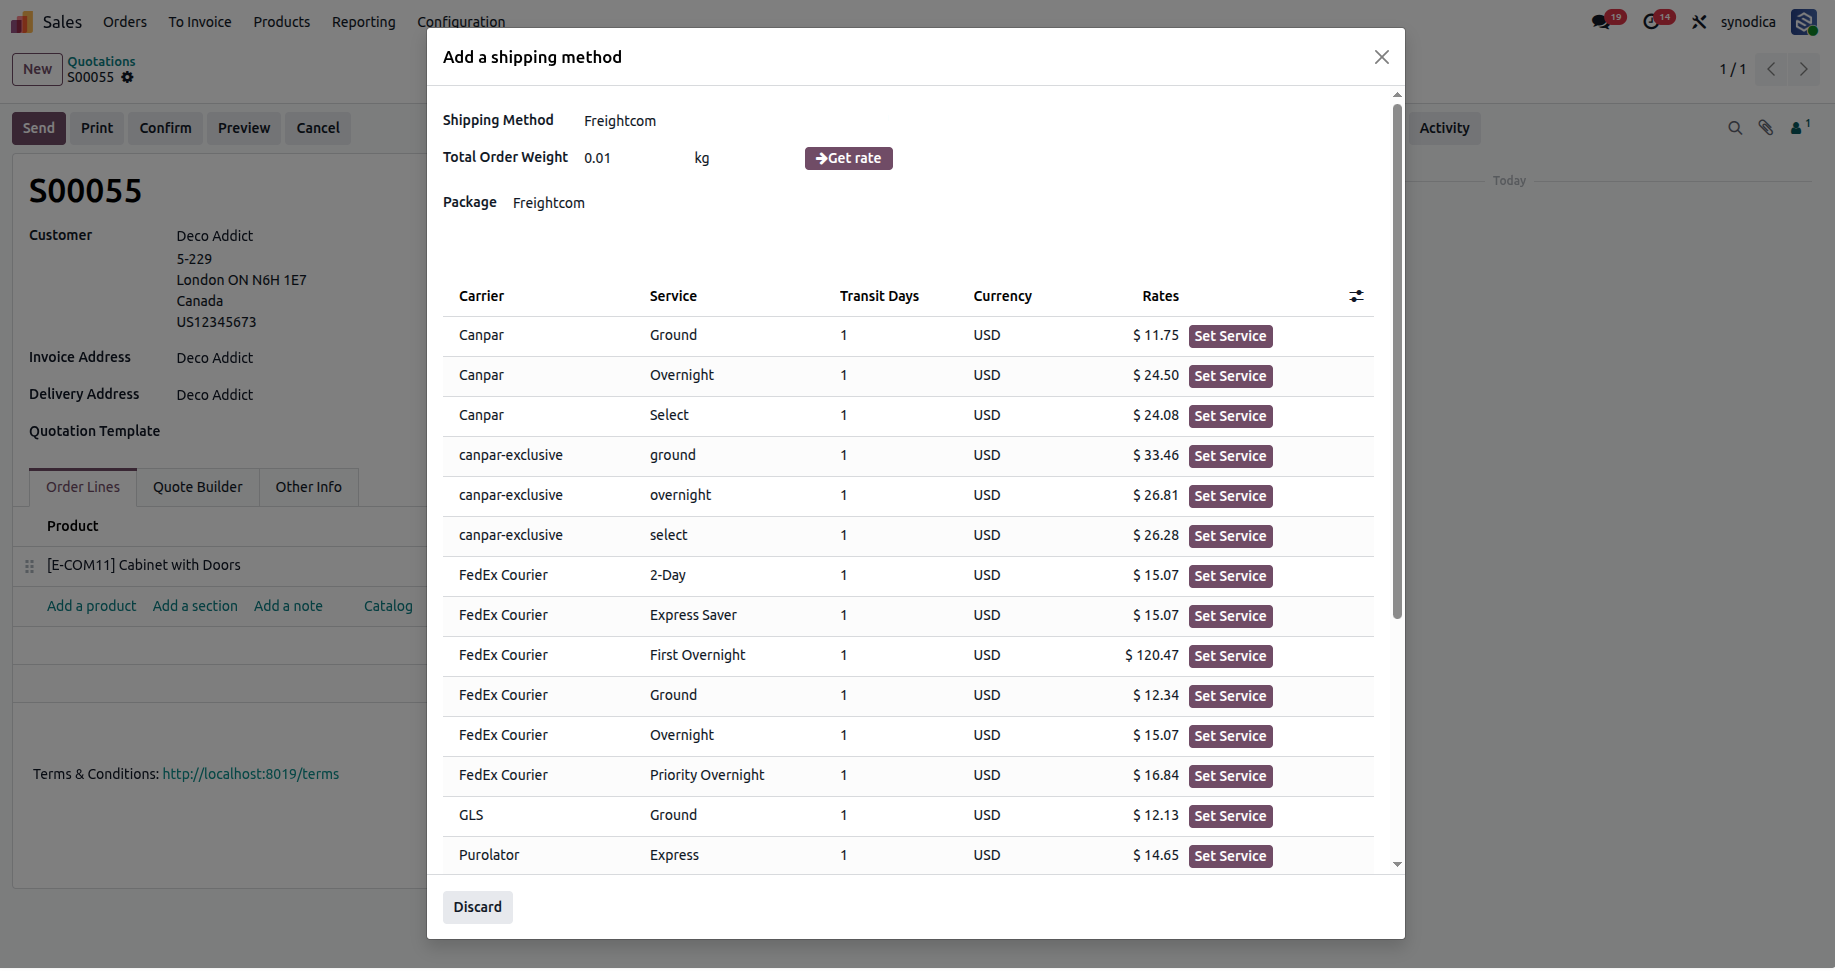This screenshot has height=972, width=1835.
Task: Click the Preview button
Action: tap(244, 128)
